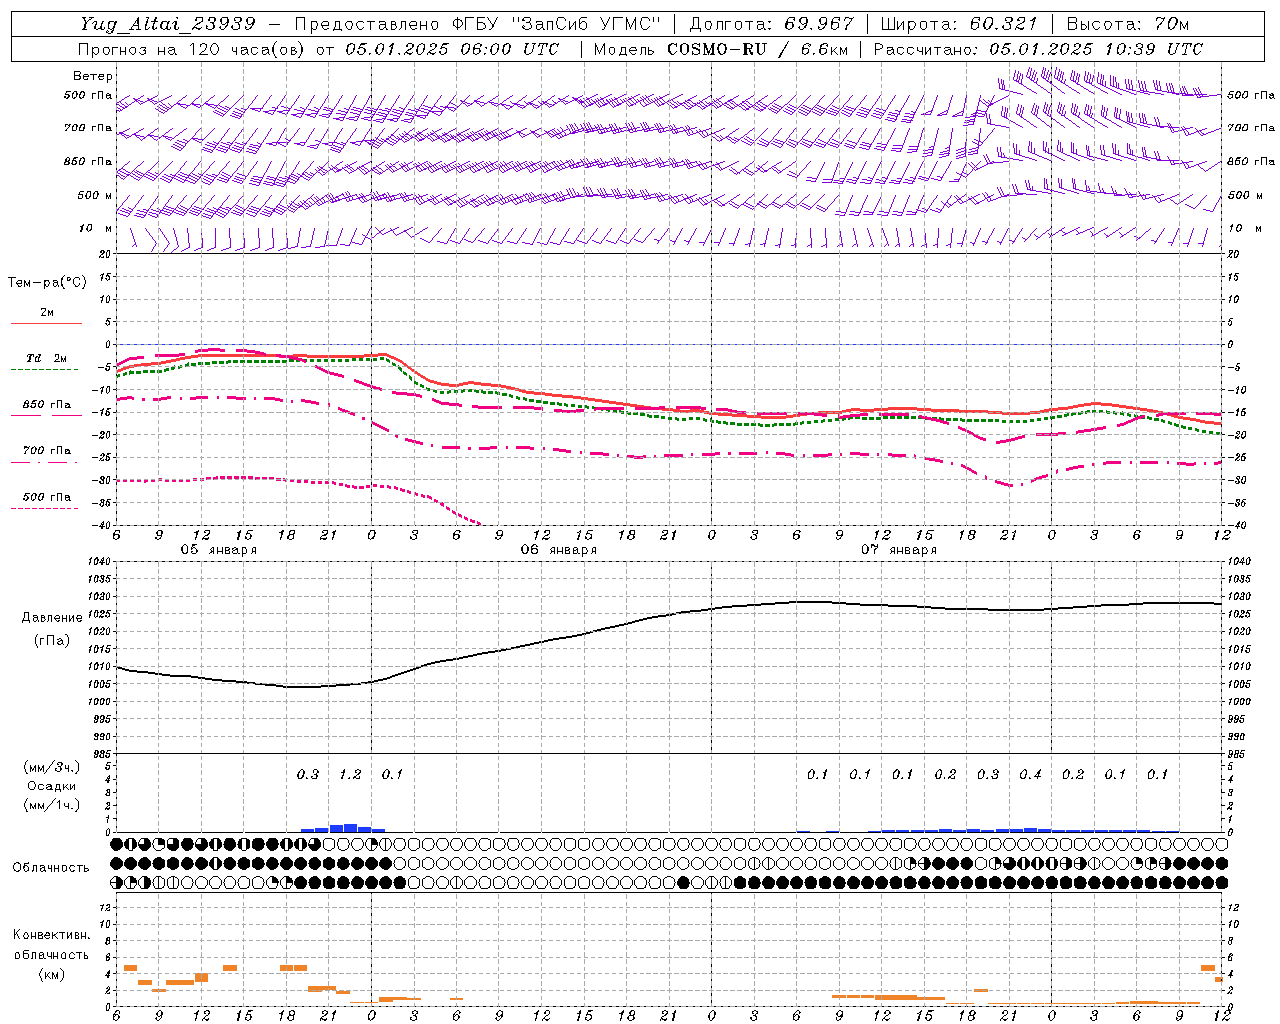Click the 1.2 precipitation amount value
1280x1024 pixels.
(x=350, y=775)
